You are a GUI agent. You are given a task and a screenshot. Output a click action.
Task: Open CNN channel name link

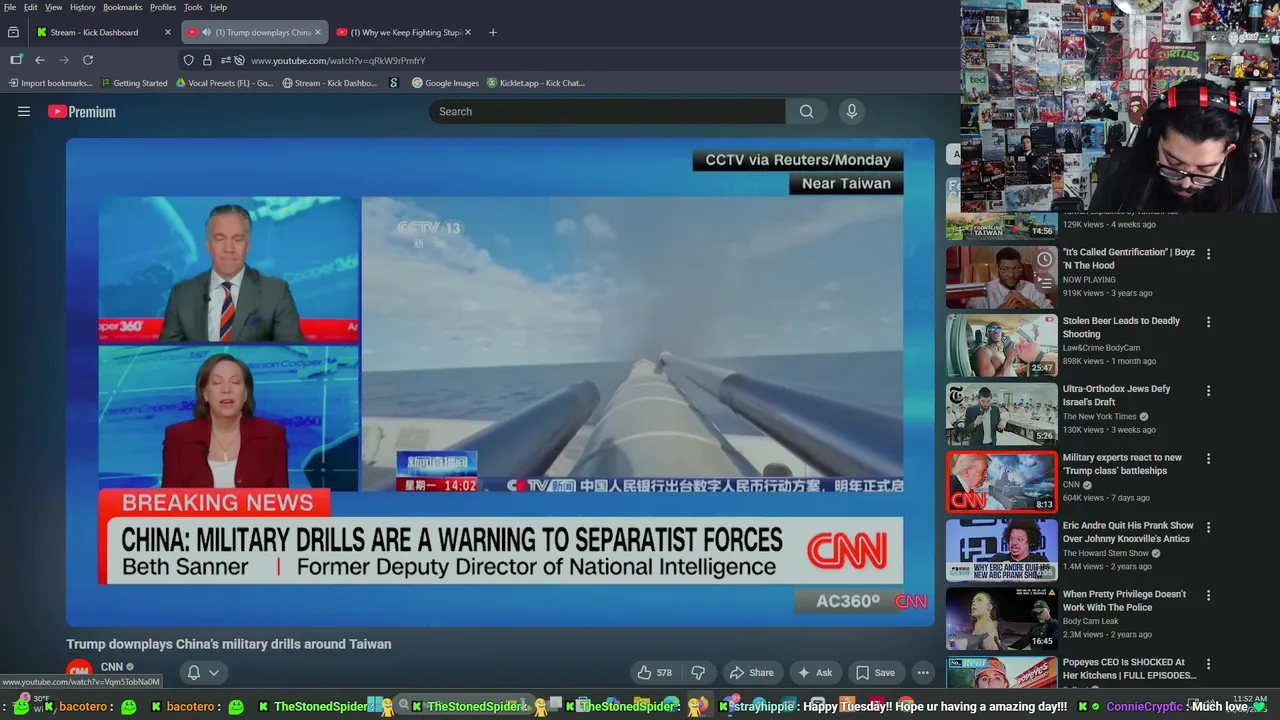point(112,667)
